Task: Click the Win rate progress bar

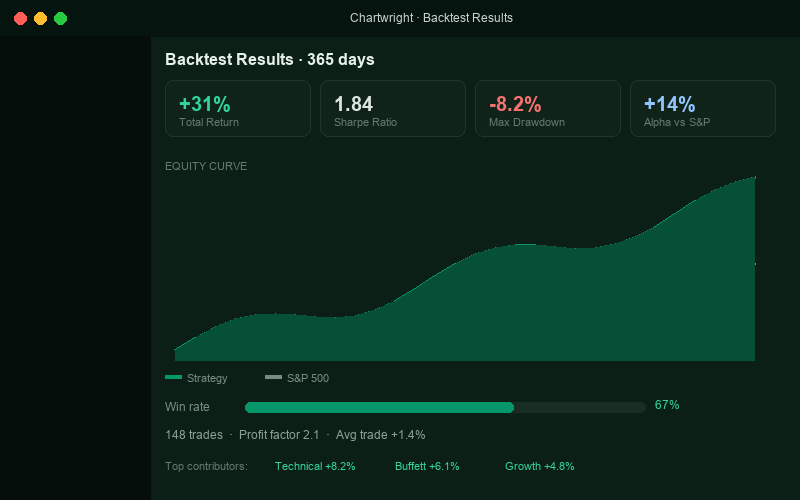Action: click(x=445, y=407)
